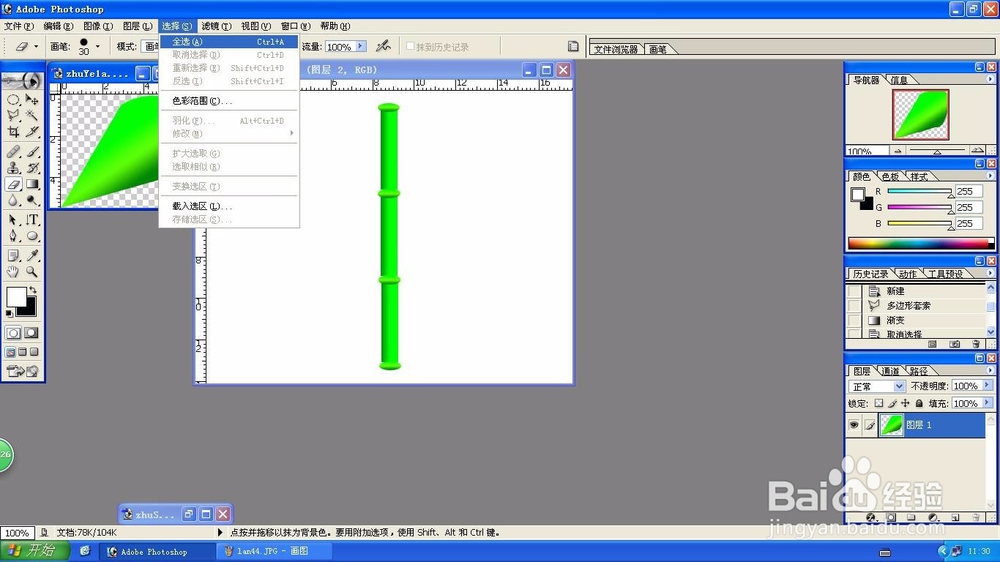The height and width of the screenshot is (562, 1000).
Task: Select the Slice tool
Action: [32, 131]
